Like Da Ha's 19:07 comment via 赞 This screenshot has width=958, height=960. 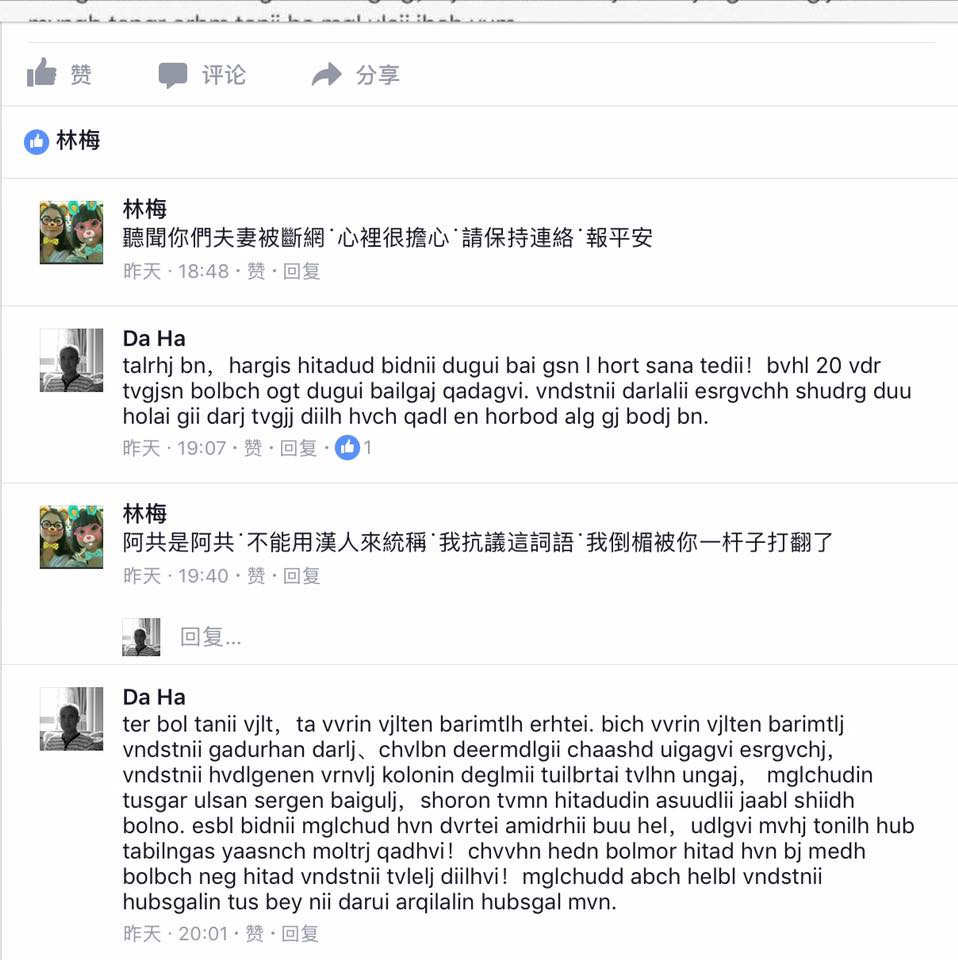(x=253, y=448)
